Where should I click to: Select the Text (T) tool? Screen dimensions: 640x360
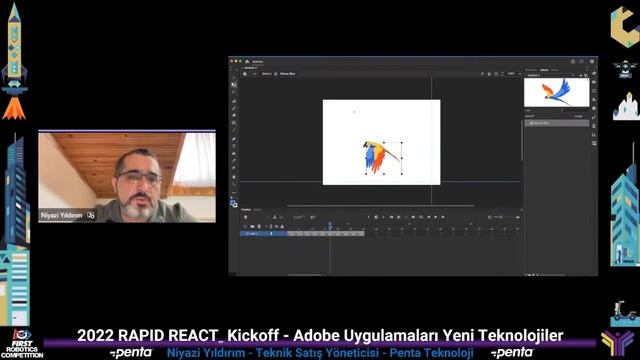pos(234,146)
